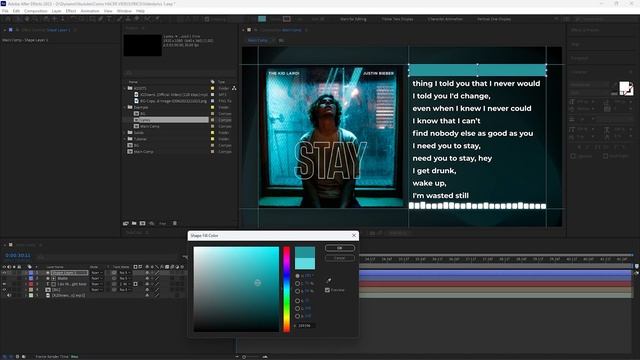Delete selected item with the Project trash icon
This screenshot has height=360, width=640.
tap(175, 223)
